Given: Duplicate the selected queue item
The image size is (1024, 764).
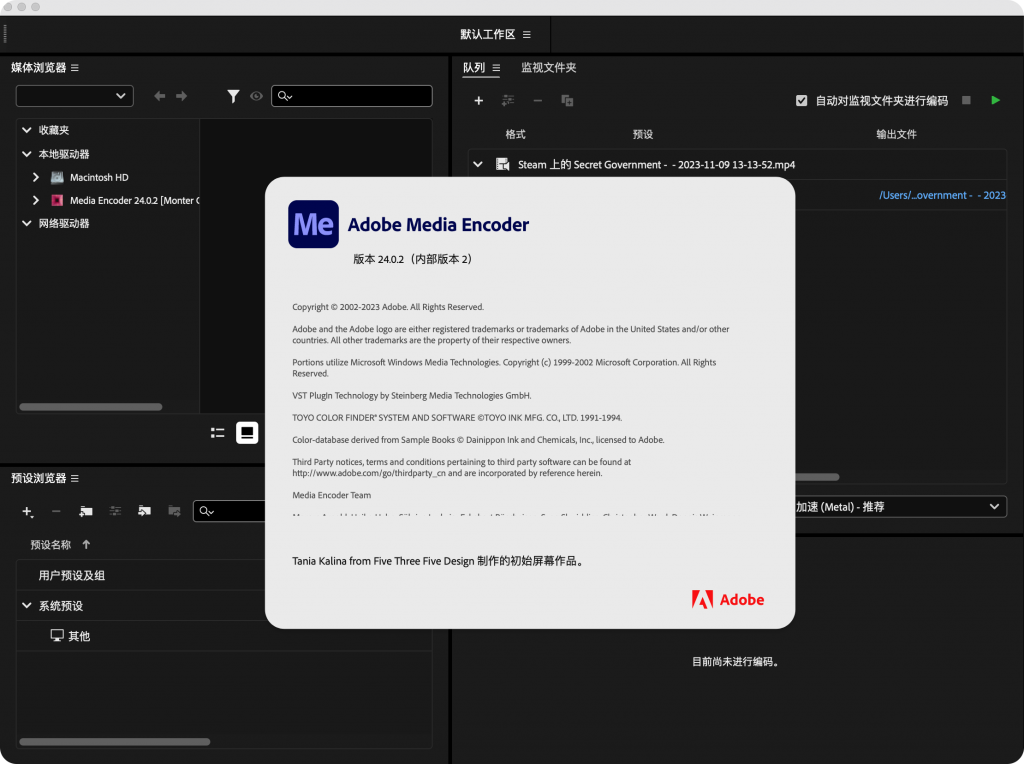Looking at the screenshot, I should tap(566, 101).
